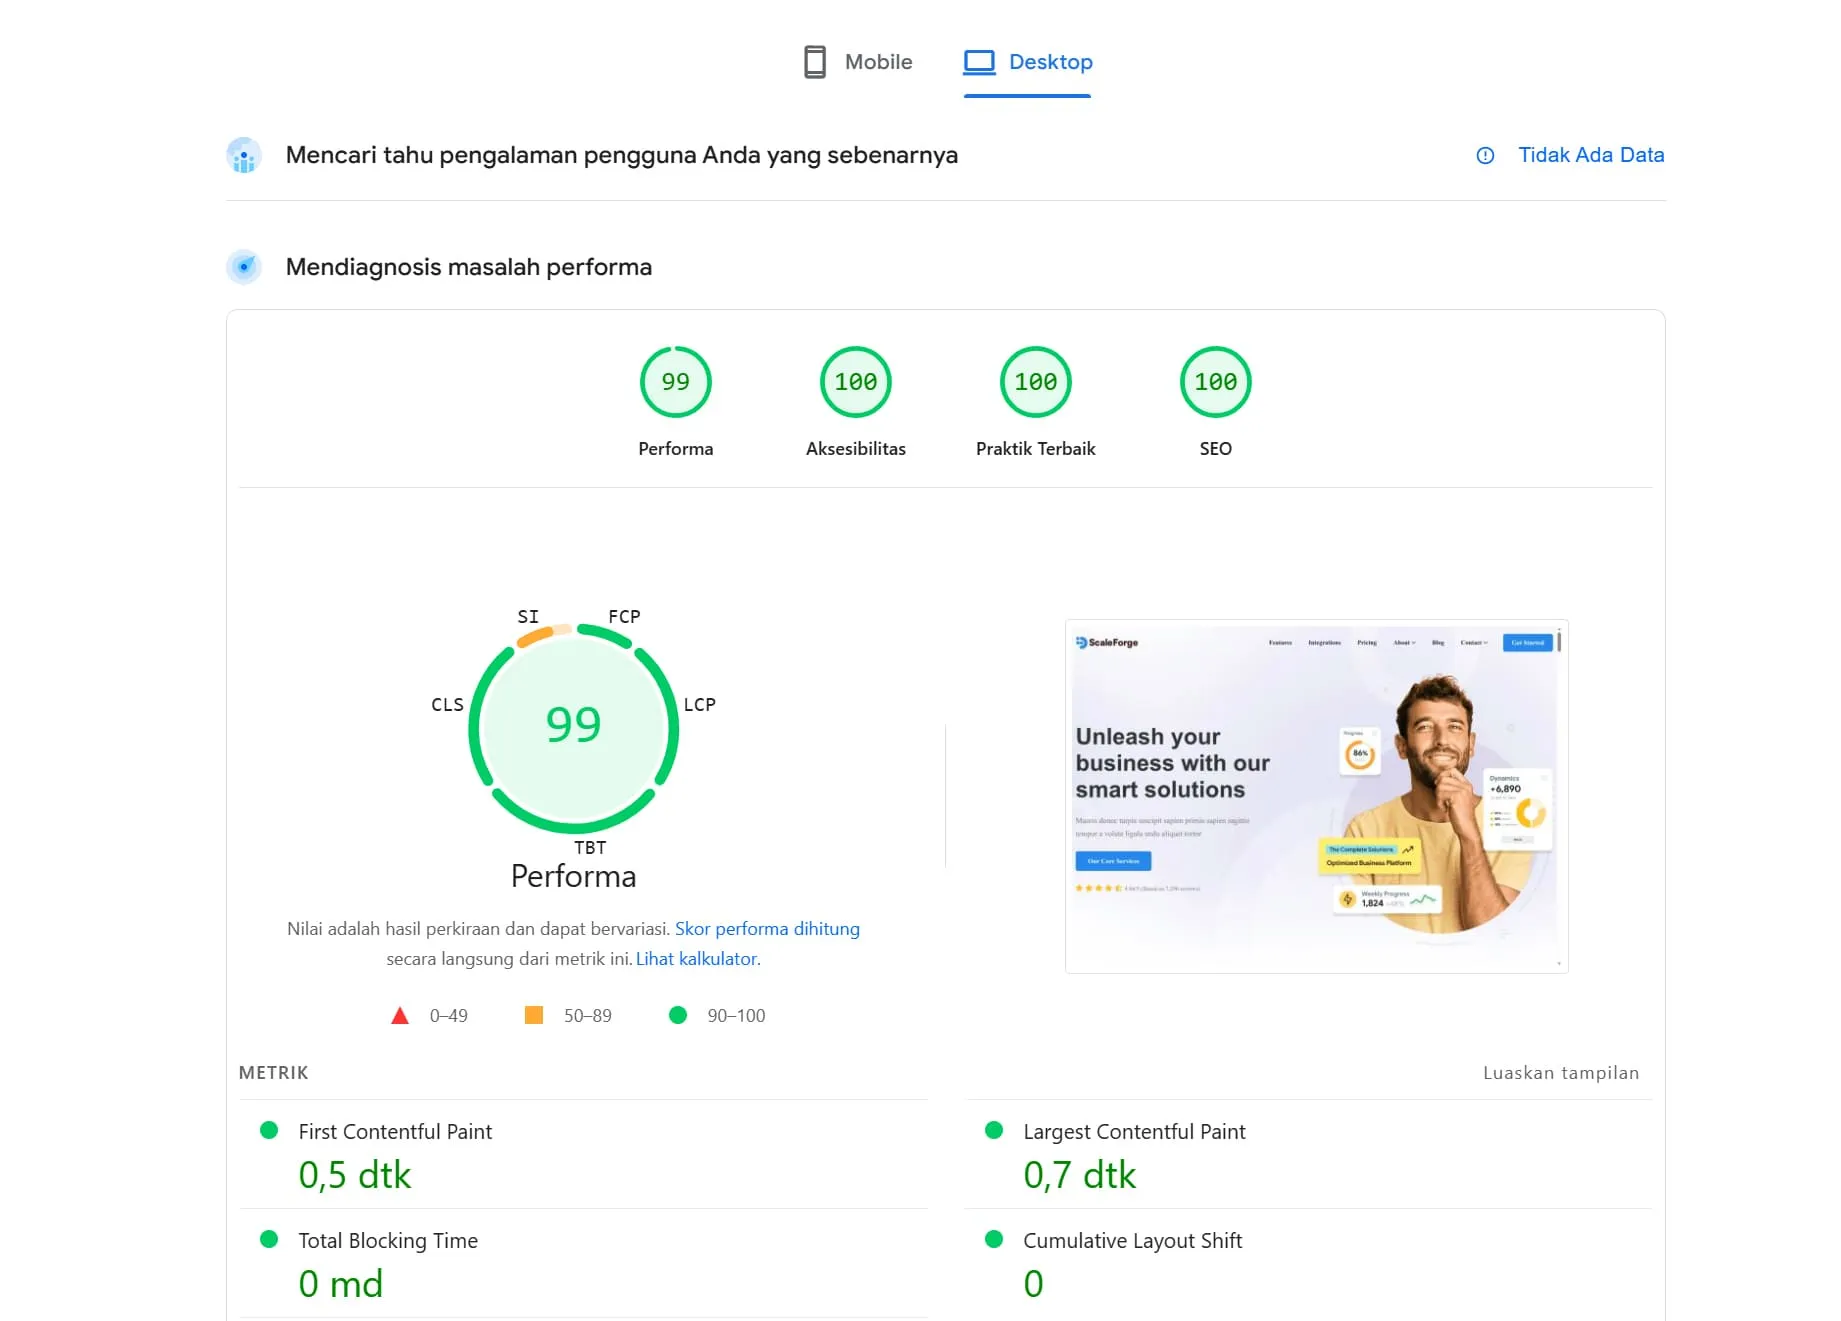The width and height of the screenshot is (1841, 1321).
Task: Select the Desktop tab
Action: 1027,62
